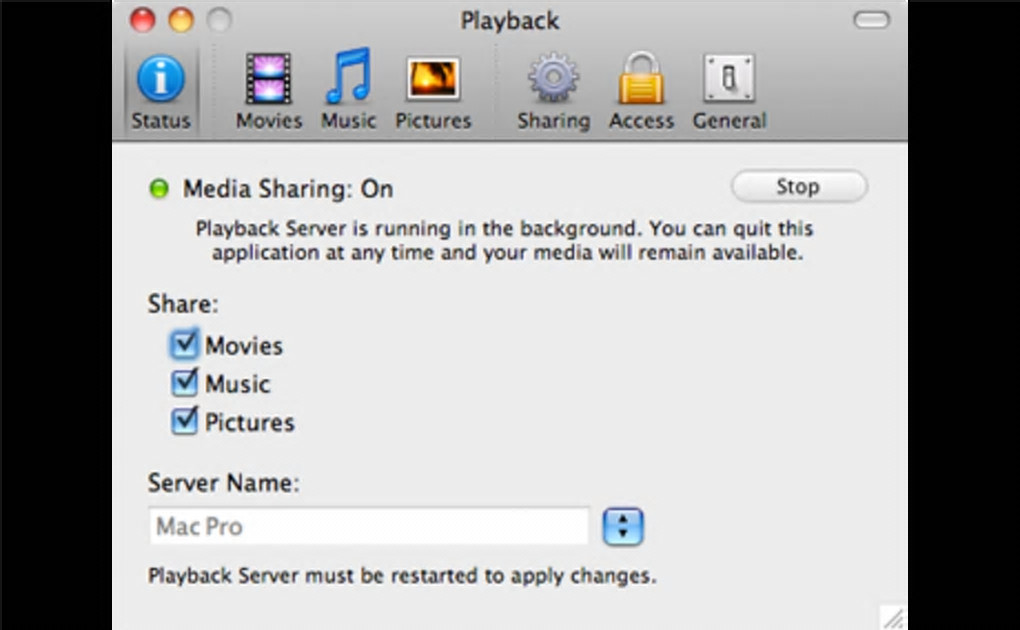Screen dimensions: 1020x630
Task: Expand the Server Name dropdown arrows
Action: tap(622, 527)
